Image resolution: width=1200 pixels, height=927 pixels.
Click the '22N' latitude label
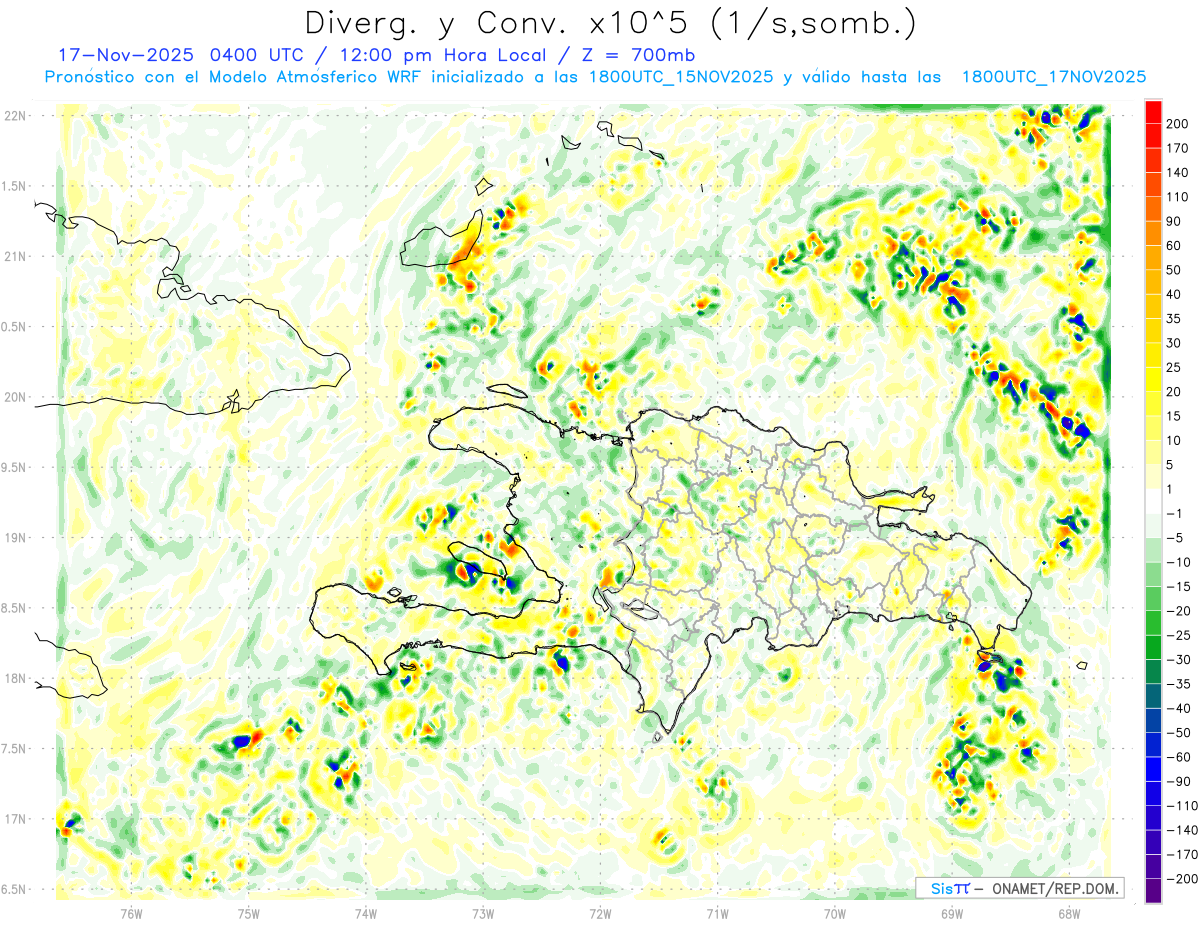pyautogui.click(x=16, y=116)
